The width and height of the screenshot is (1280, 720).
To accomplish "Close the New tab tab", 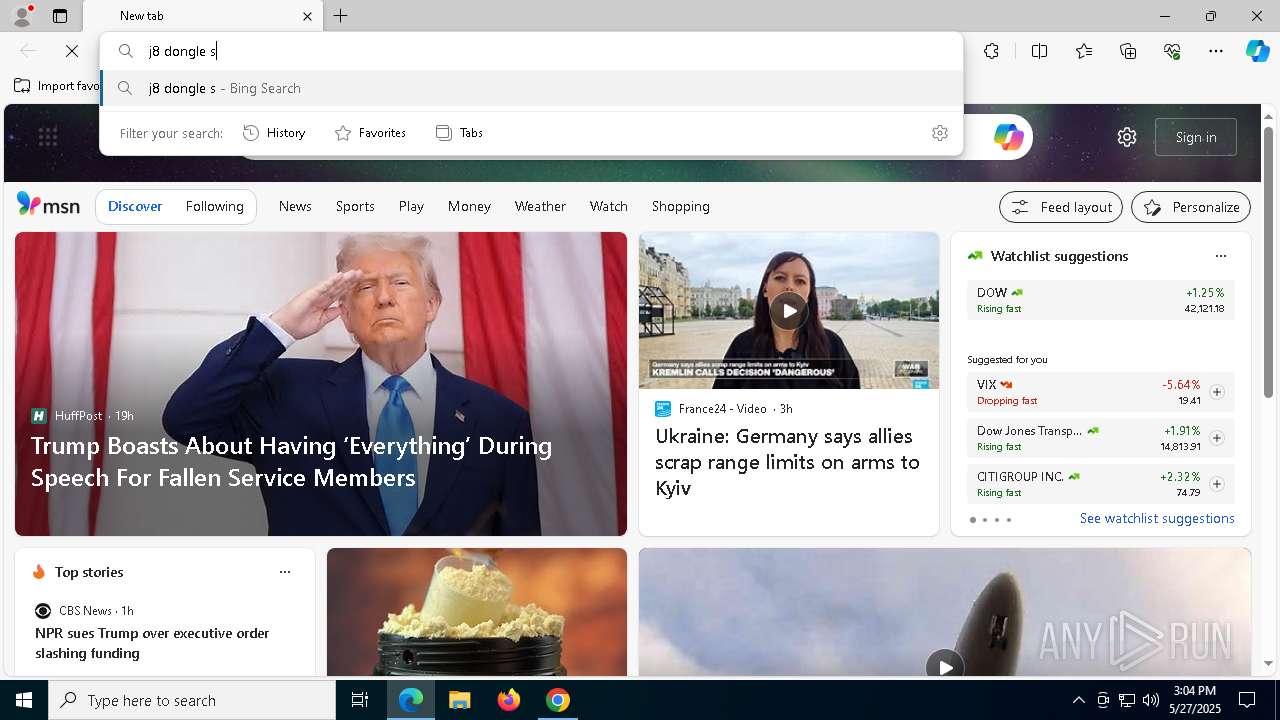I will (x=308, y=16).
